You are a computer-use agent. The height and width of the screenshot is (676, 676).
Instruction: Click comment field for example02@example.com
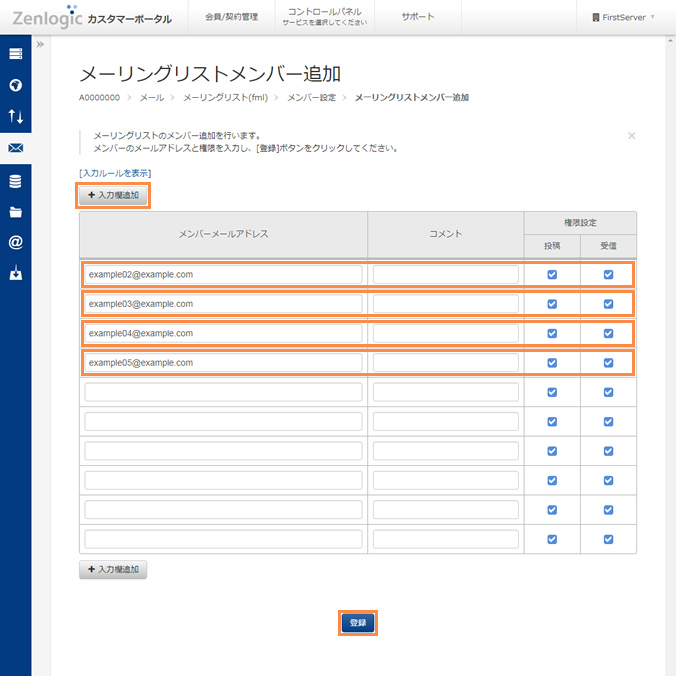[x=446, y=275]
